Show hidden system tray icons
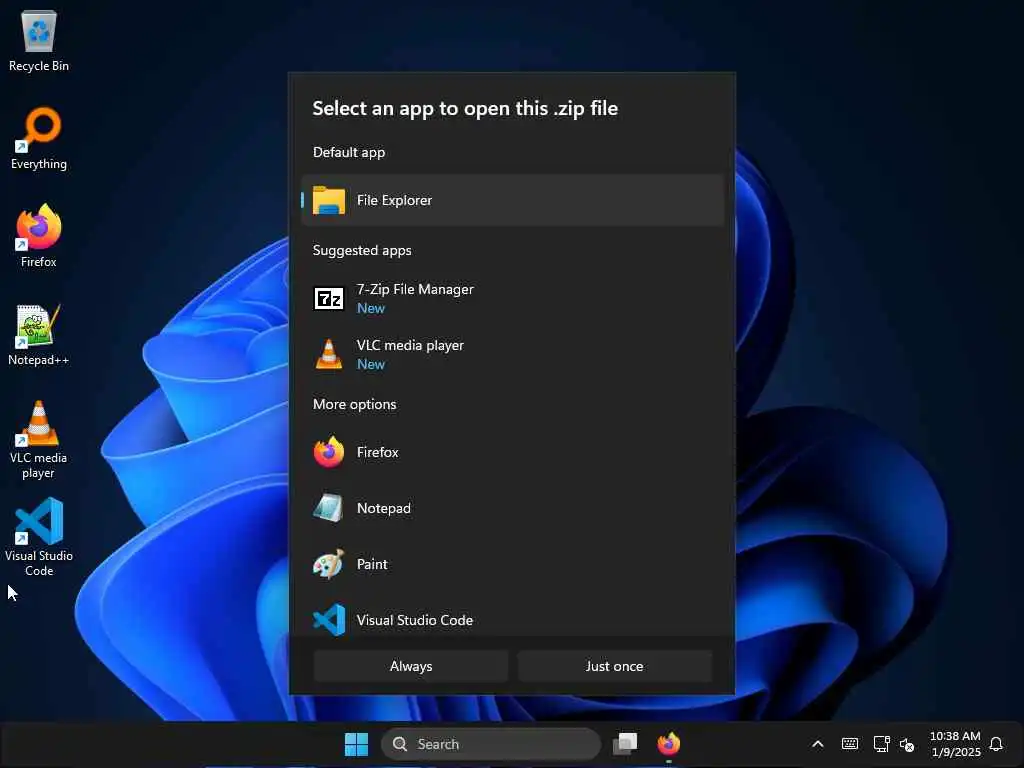Image resolution: width=1024 pixels, height=768 pixels. (818, 744)
